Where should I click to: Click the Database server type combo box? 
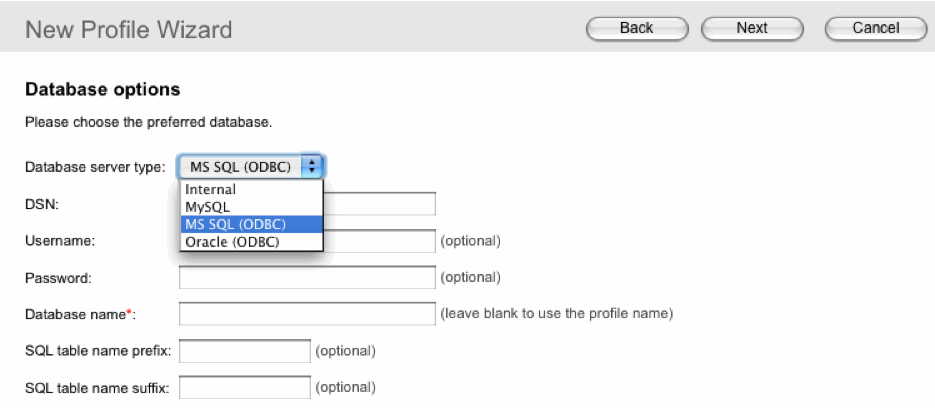pyautogui.click(x=242, y=167)
